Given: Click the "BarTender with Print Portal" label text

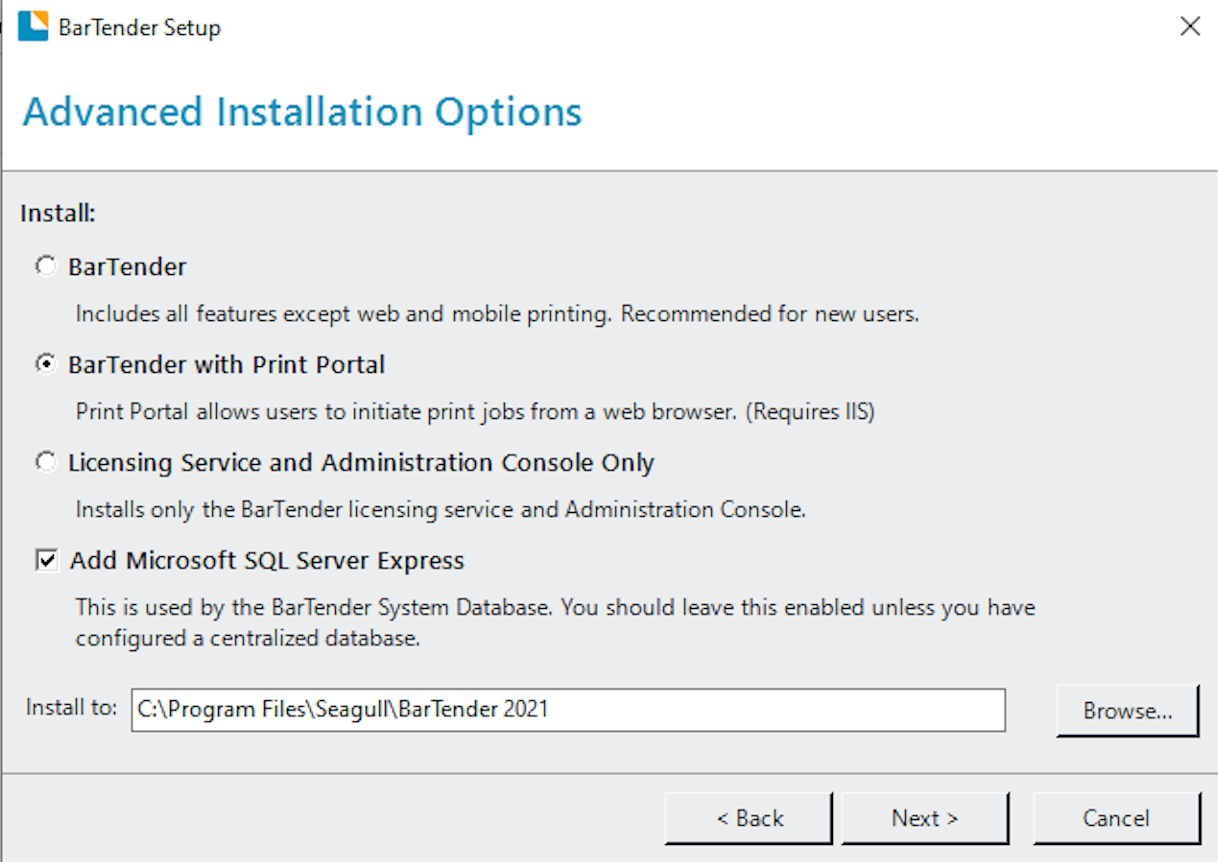Looking at the screenshot, I should (x=226, y=365).
